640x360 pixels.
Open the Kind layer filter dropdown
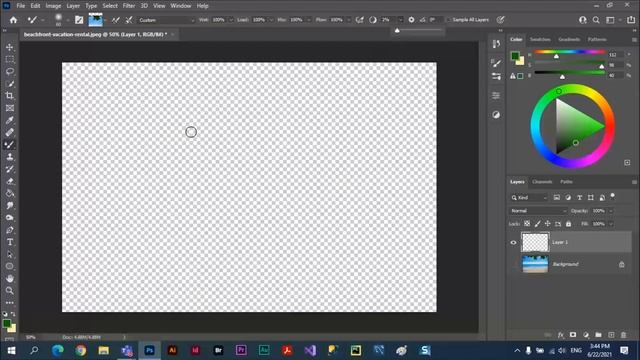pos(529,198)
